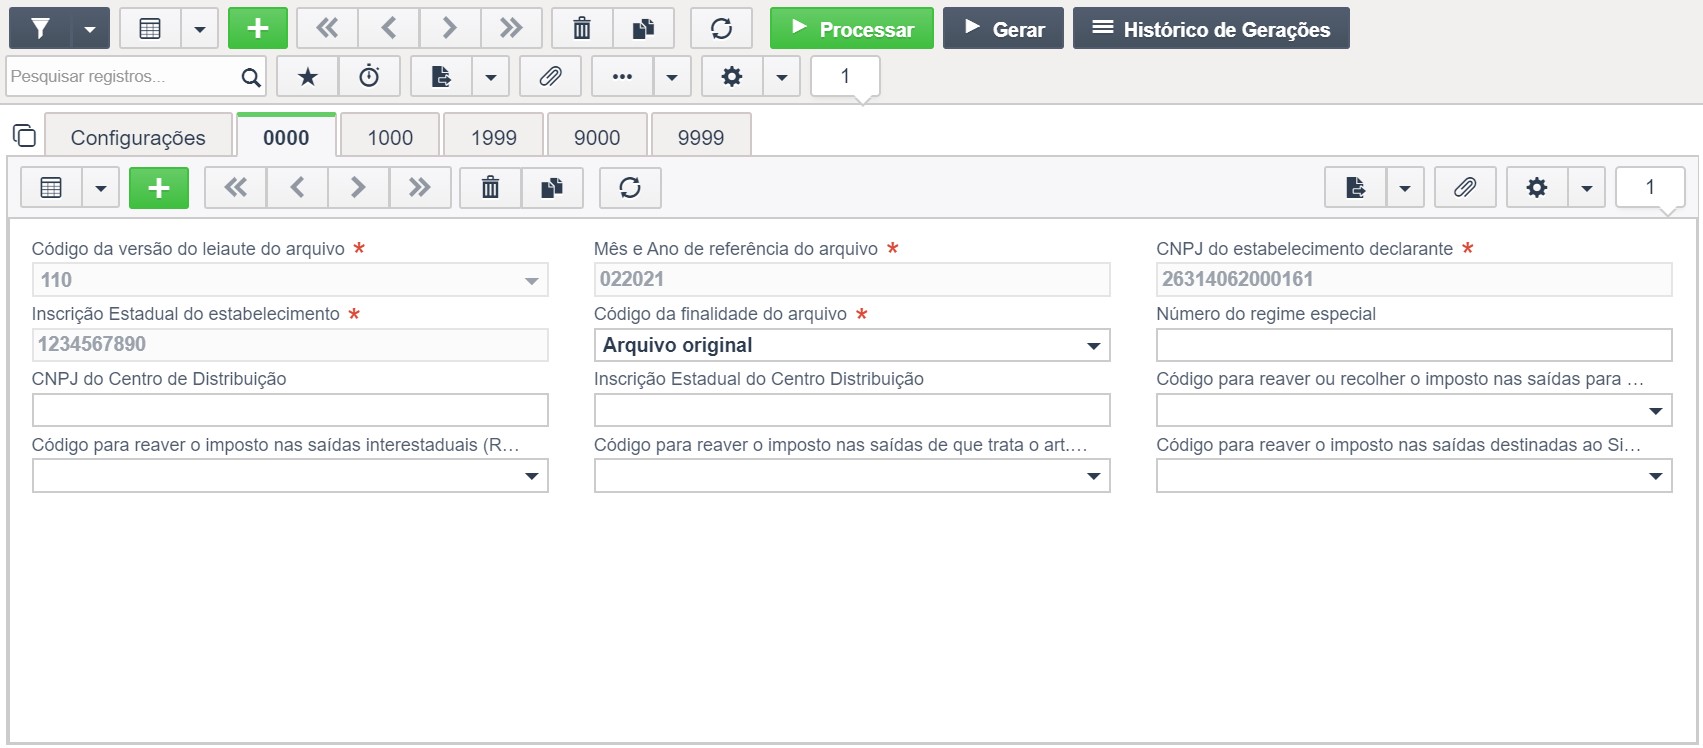Open attachments with top paperclip icon
Viewport: 1703px width, 748px height.
[550, 77]
